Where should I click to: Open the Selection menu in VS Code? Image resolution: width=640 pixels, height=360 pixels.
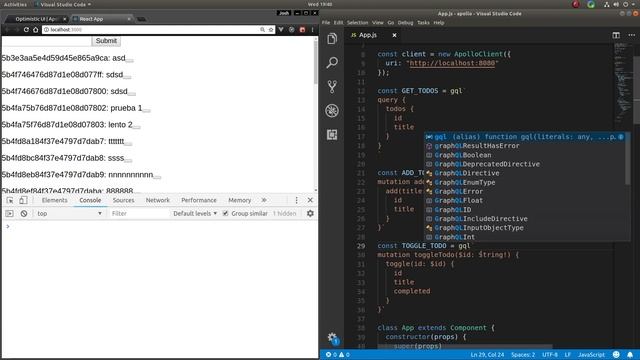click(358, 23)
